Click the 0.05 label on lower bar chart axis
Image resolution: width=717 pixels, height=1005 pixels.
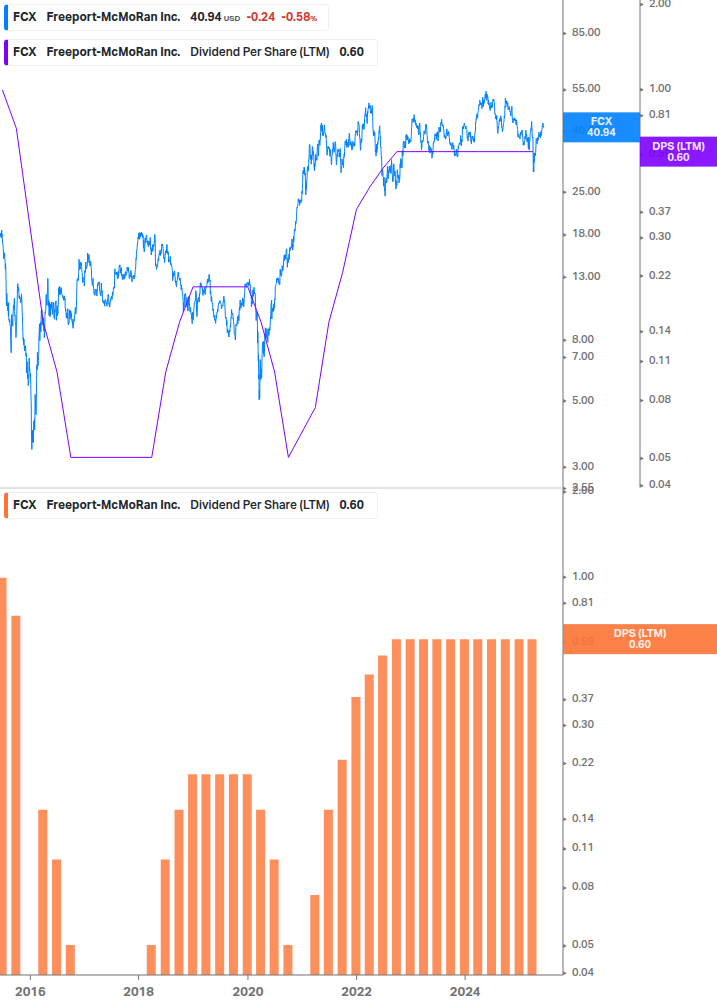click(x=582, y=945)
